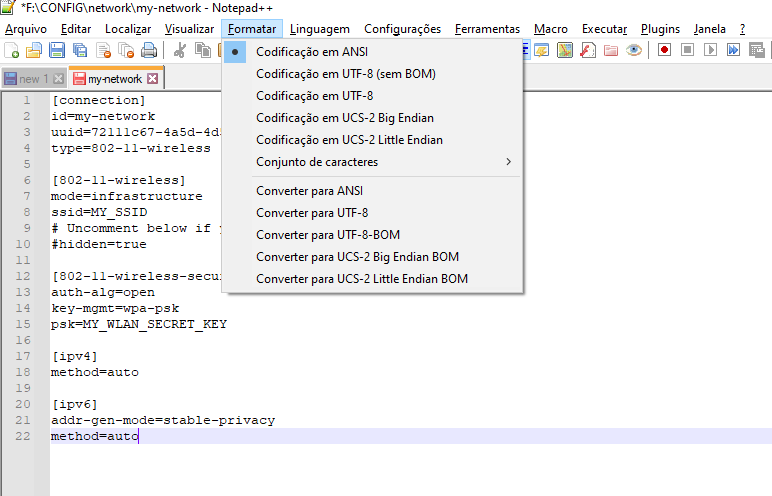Collapse the Formatar menu

tap(252, 29)
